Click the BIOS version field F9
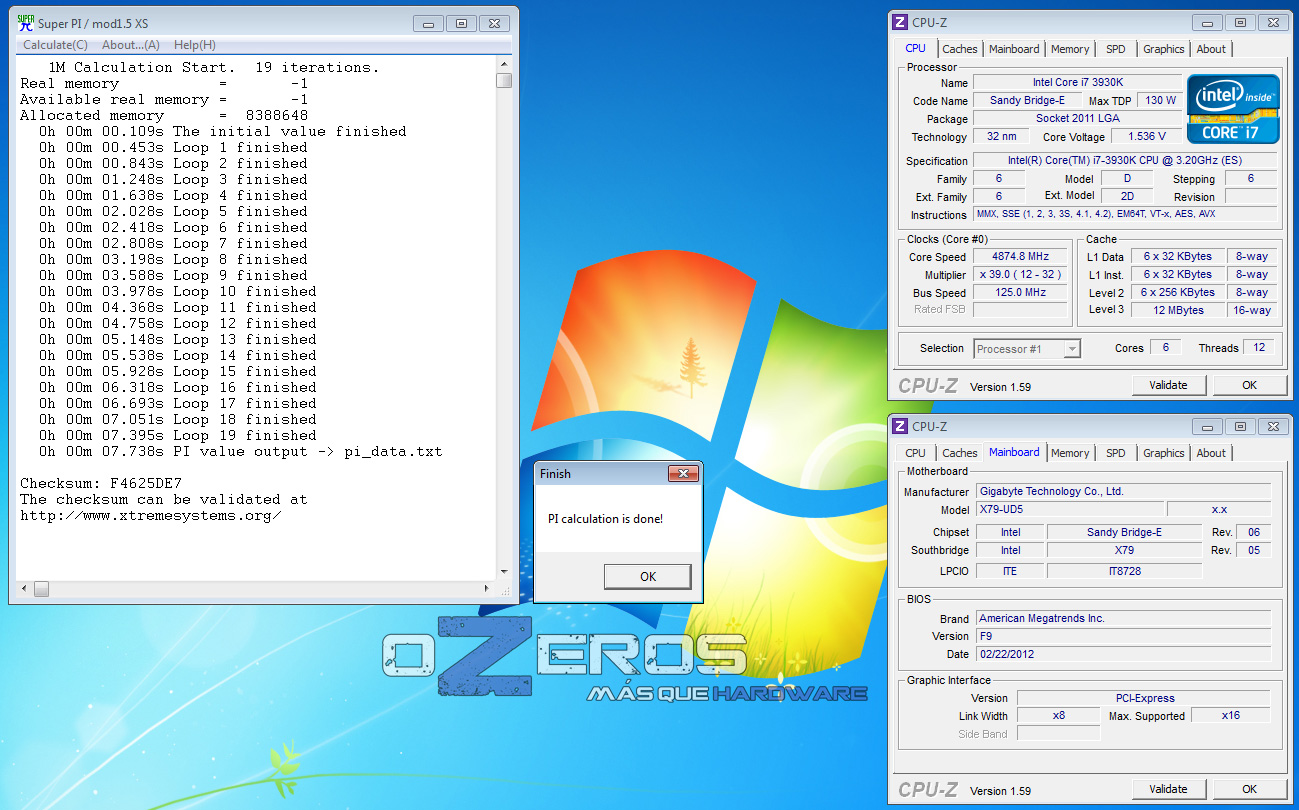Viewport: 1299px width, 810px height. point(1122,636)
